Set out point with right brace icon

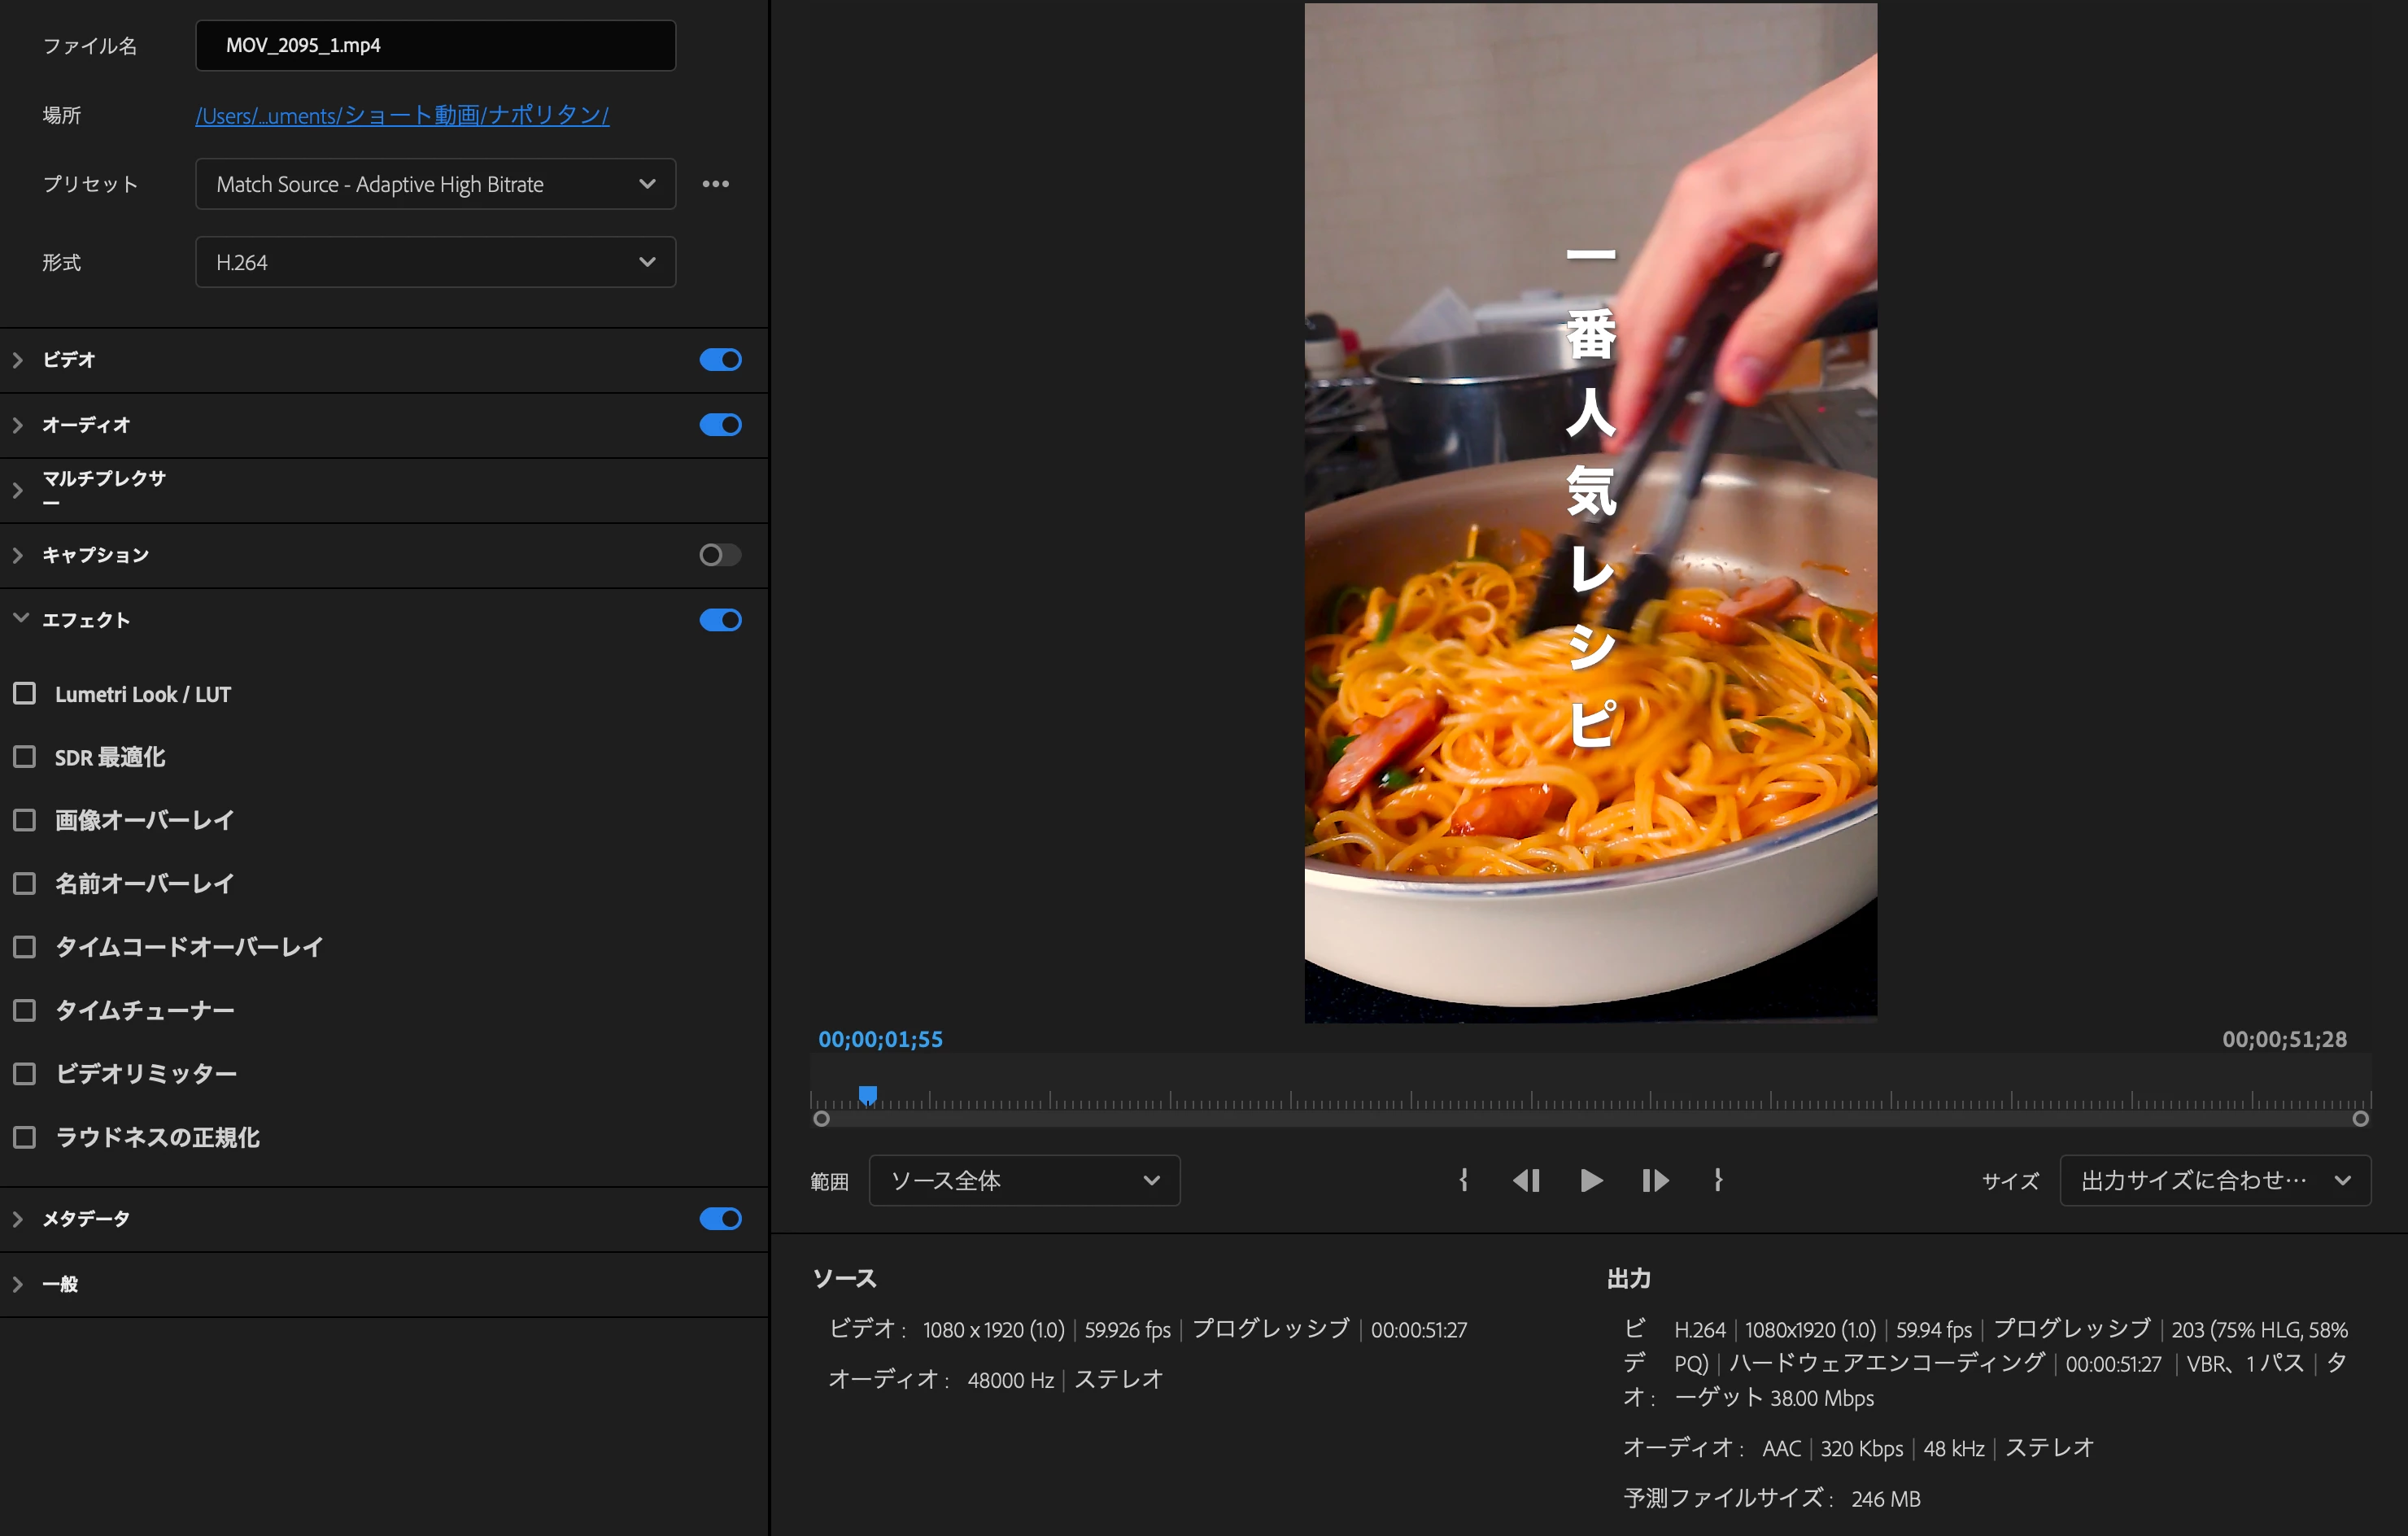pyautogui.click(x=1718, y=1181)
